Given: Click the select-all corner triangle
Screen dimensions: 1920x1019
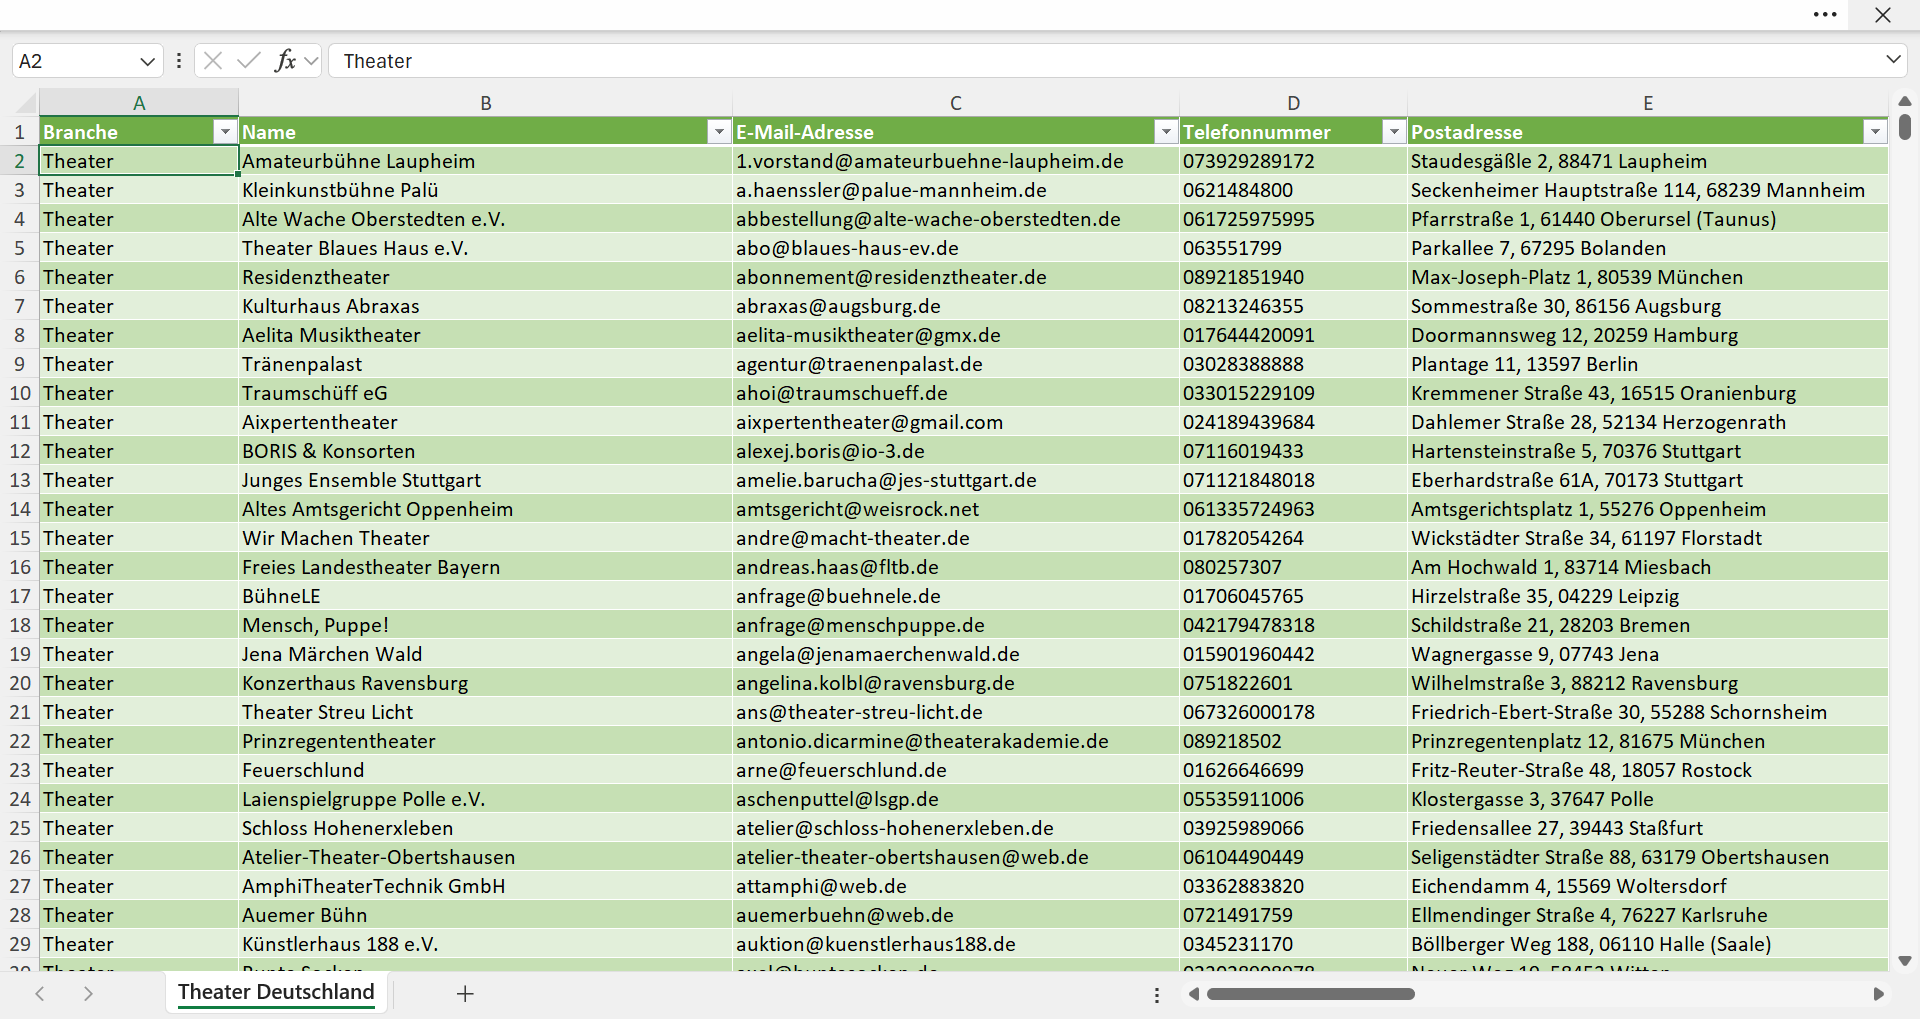Looking at the screenshot, I should coord(25,102).
